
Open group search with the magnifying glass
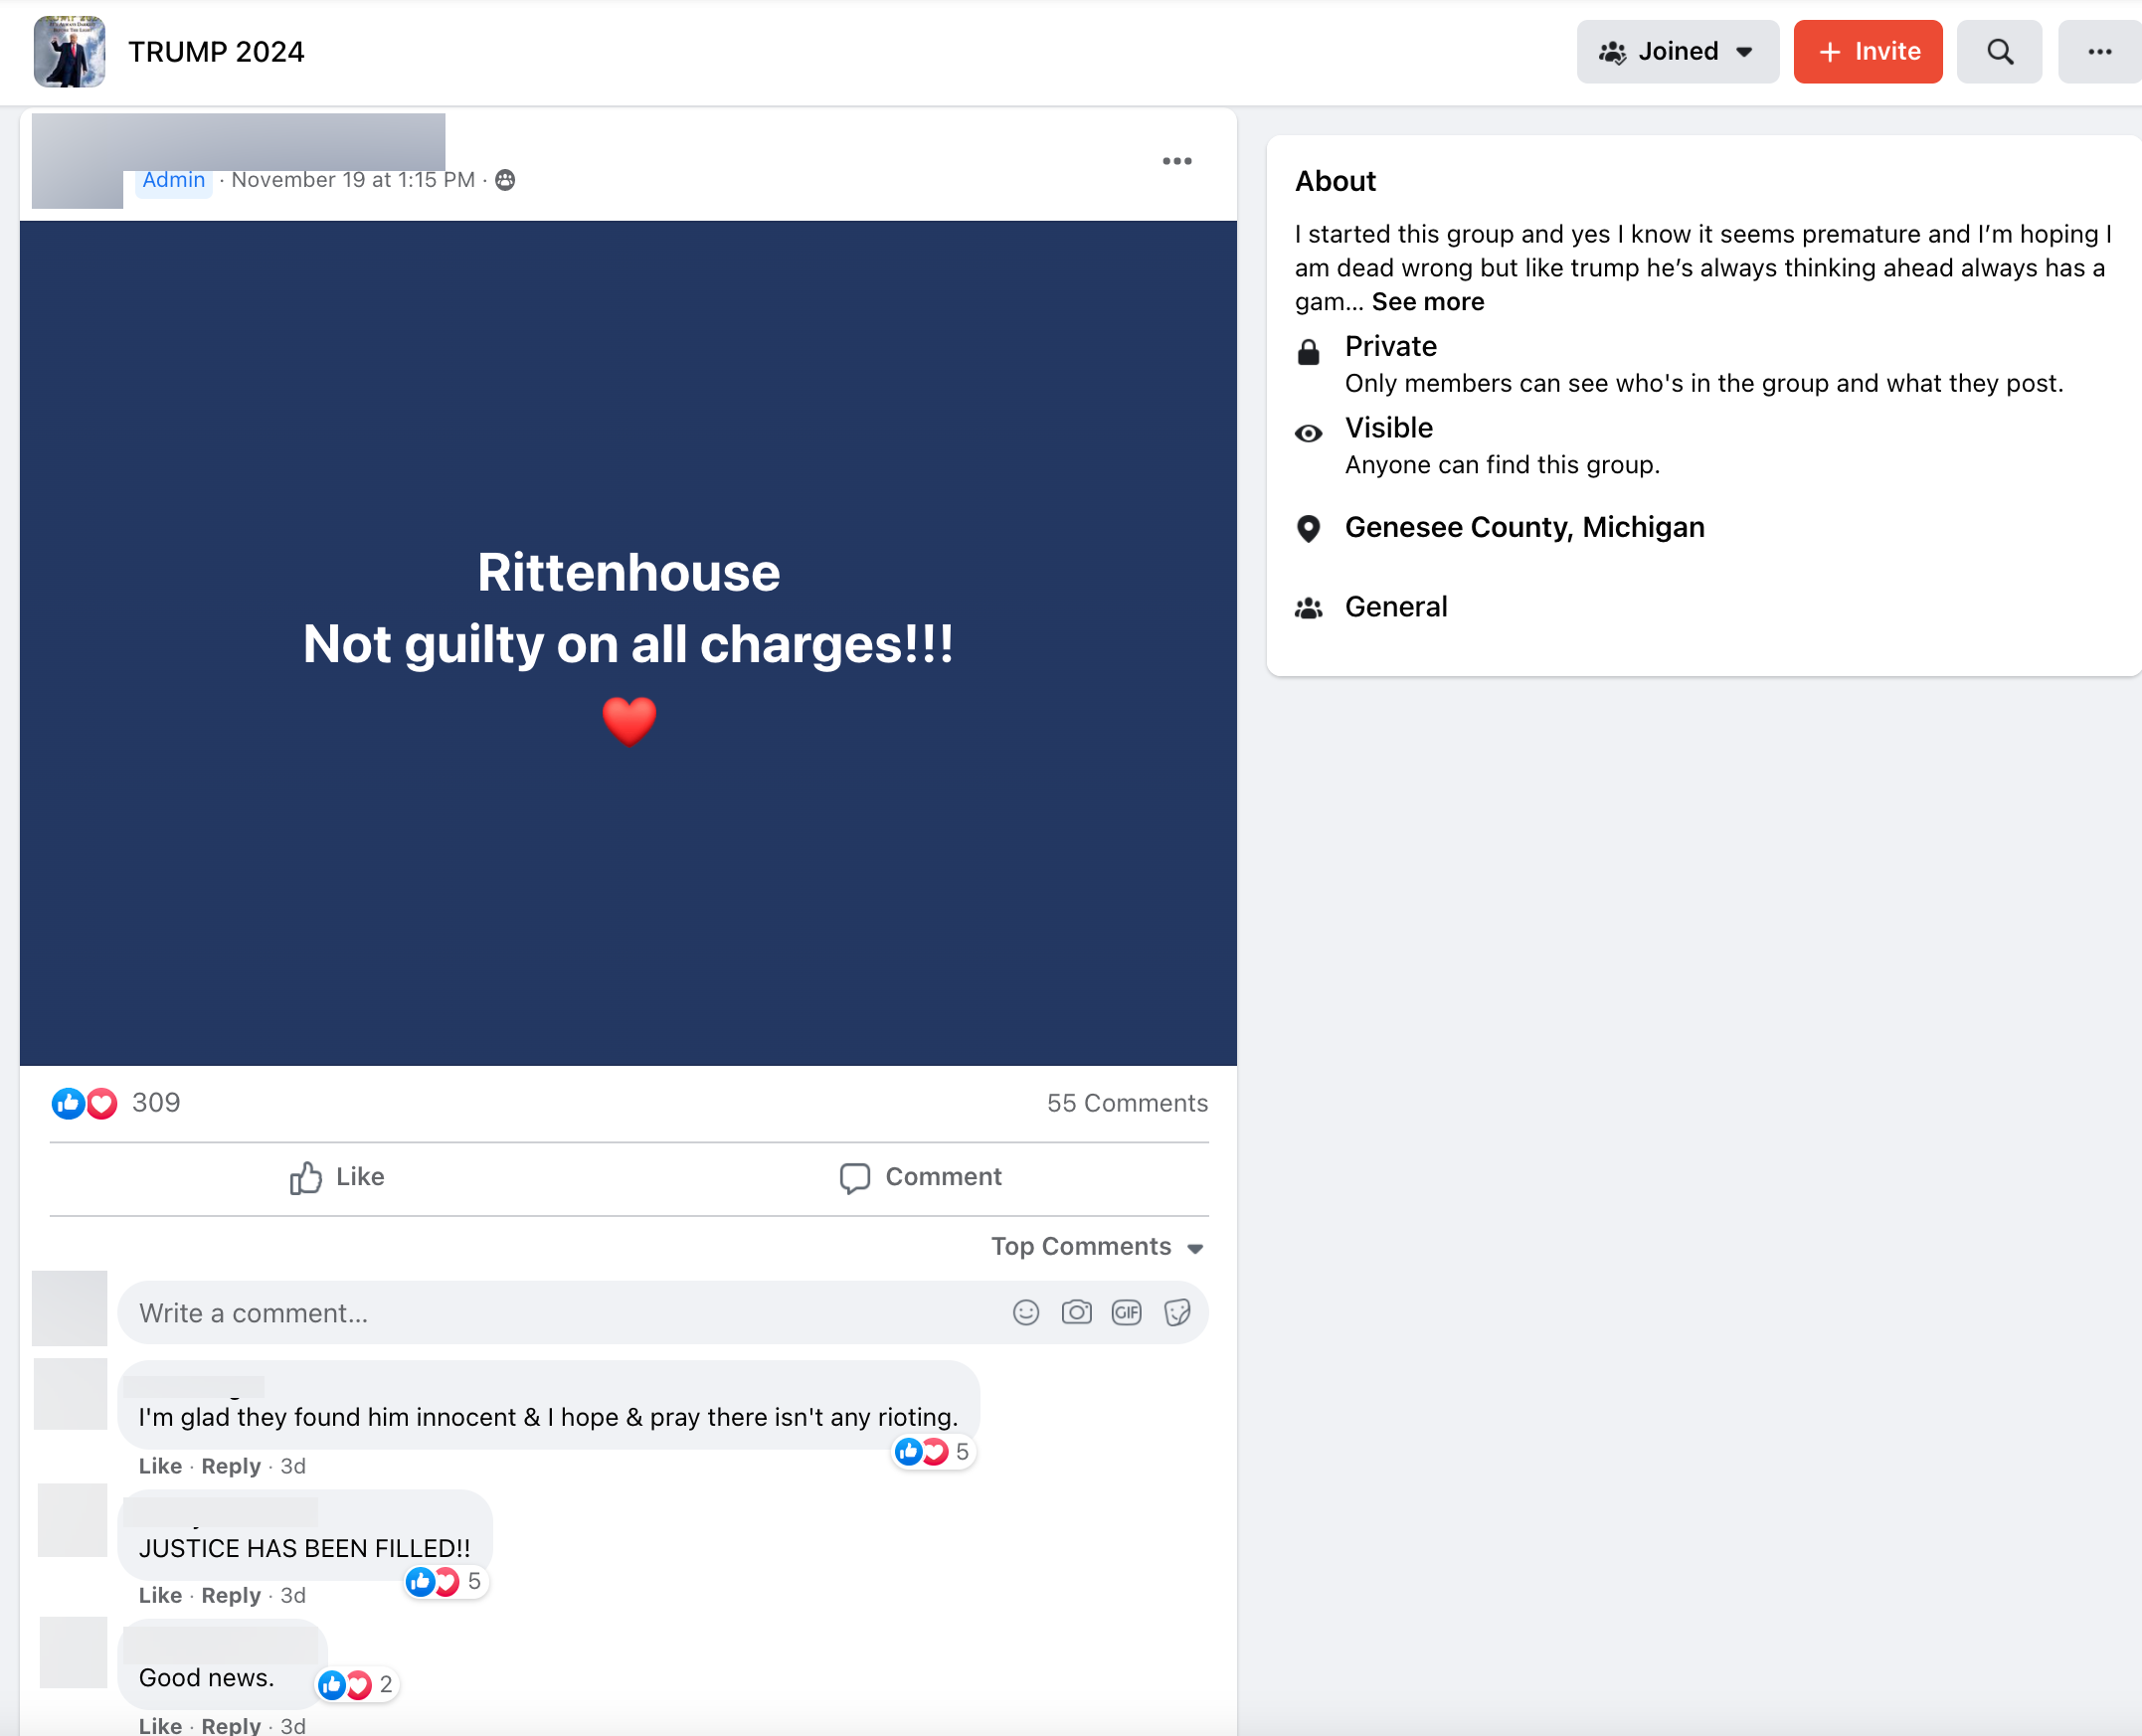click(x=1999, y=51)
